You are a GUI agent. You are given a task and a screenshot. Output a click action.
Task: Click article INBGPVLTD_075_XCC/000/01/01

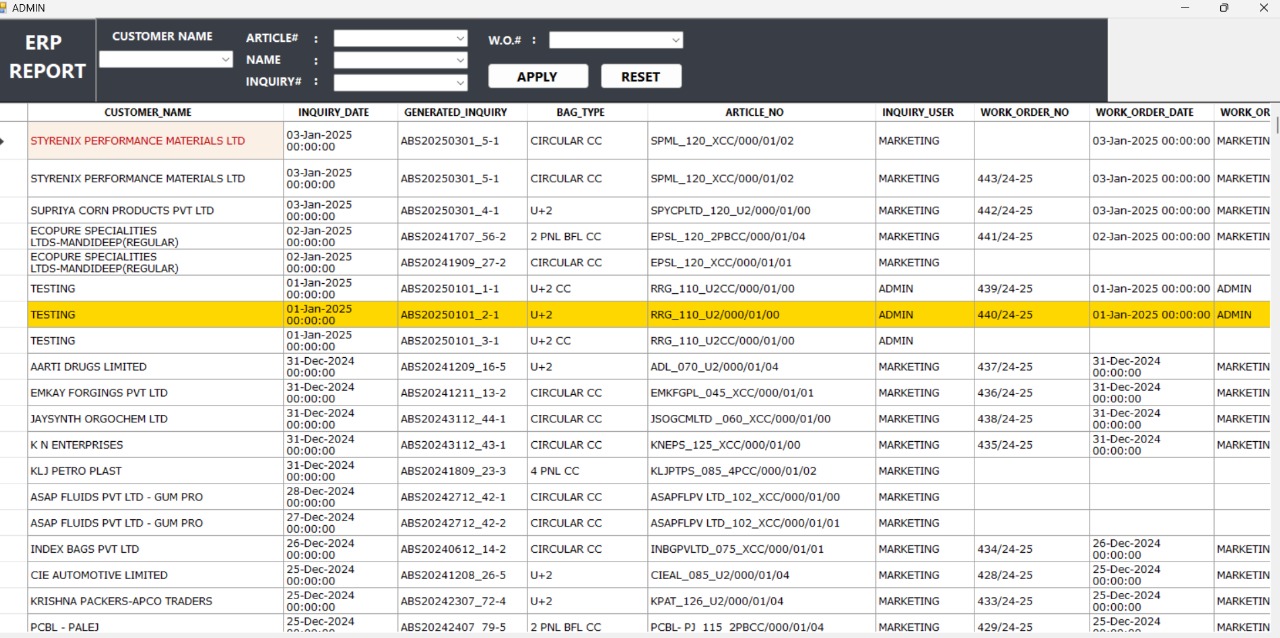[x=761, y=549]
